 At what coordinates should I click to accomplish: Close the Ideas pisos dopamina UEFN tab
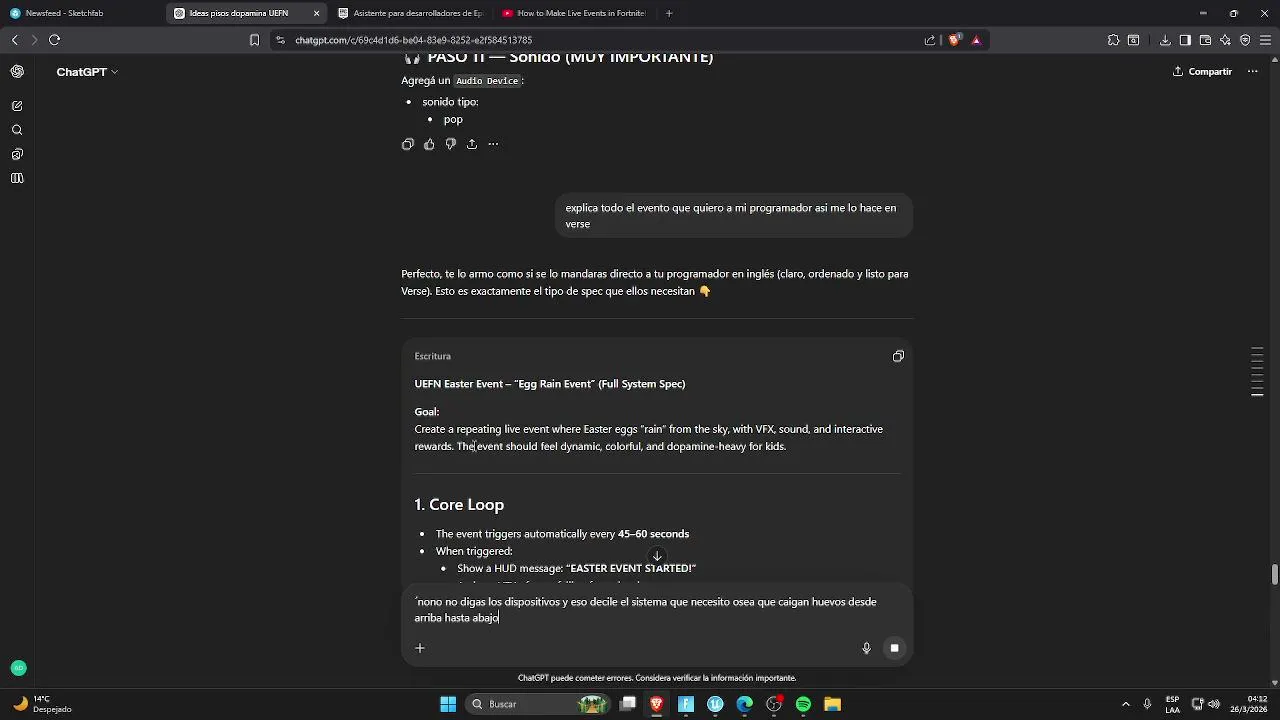tap(316, 13)
